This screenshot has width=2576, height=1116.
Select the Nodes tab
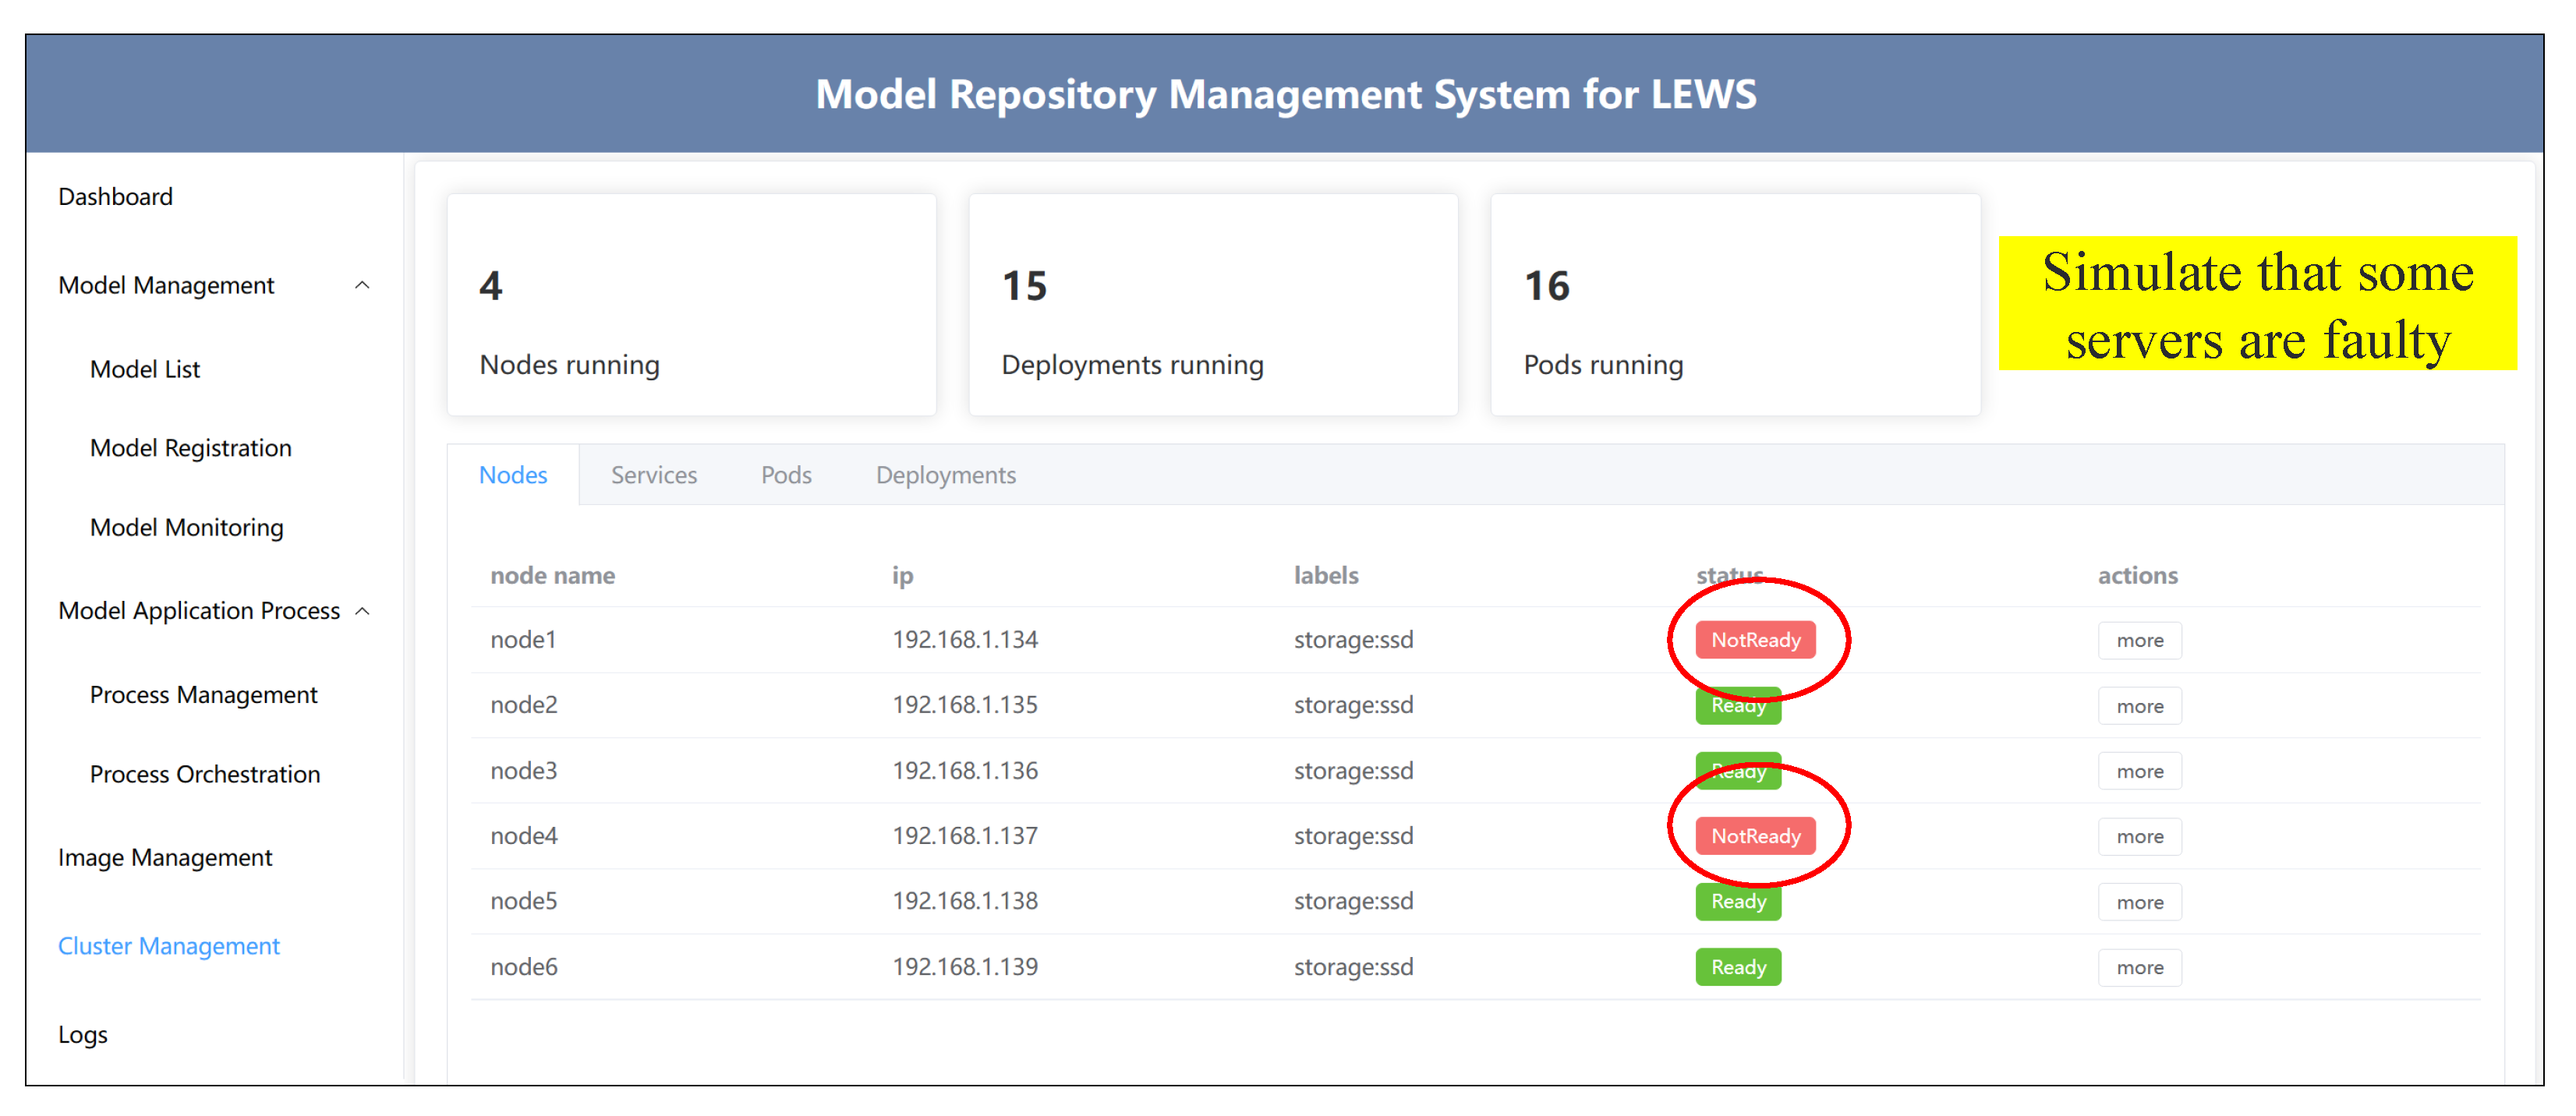coord(512,475)
